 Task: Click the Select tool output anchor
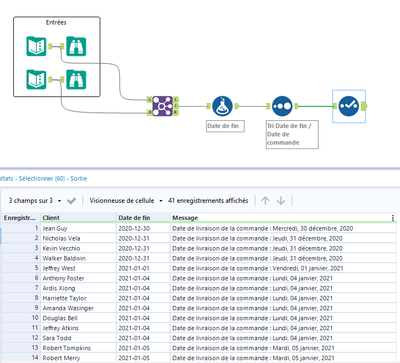point(364,106)
